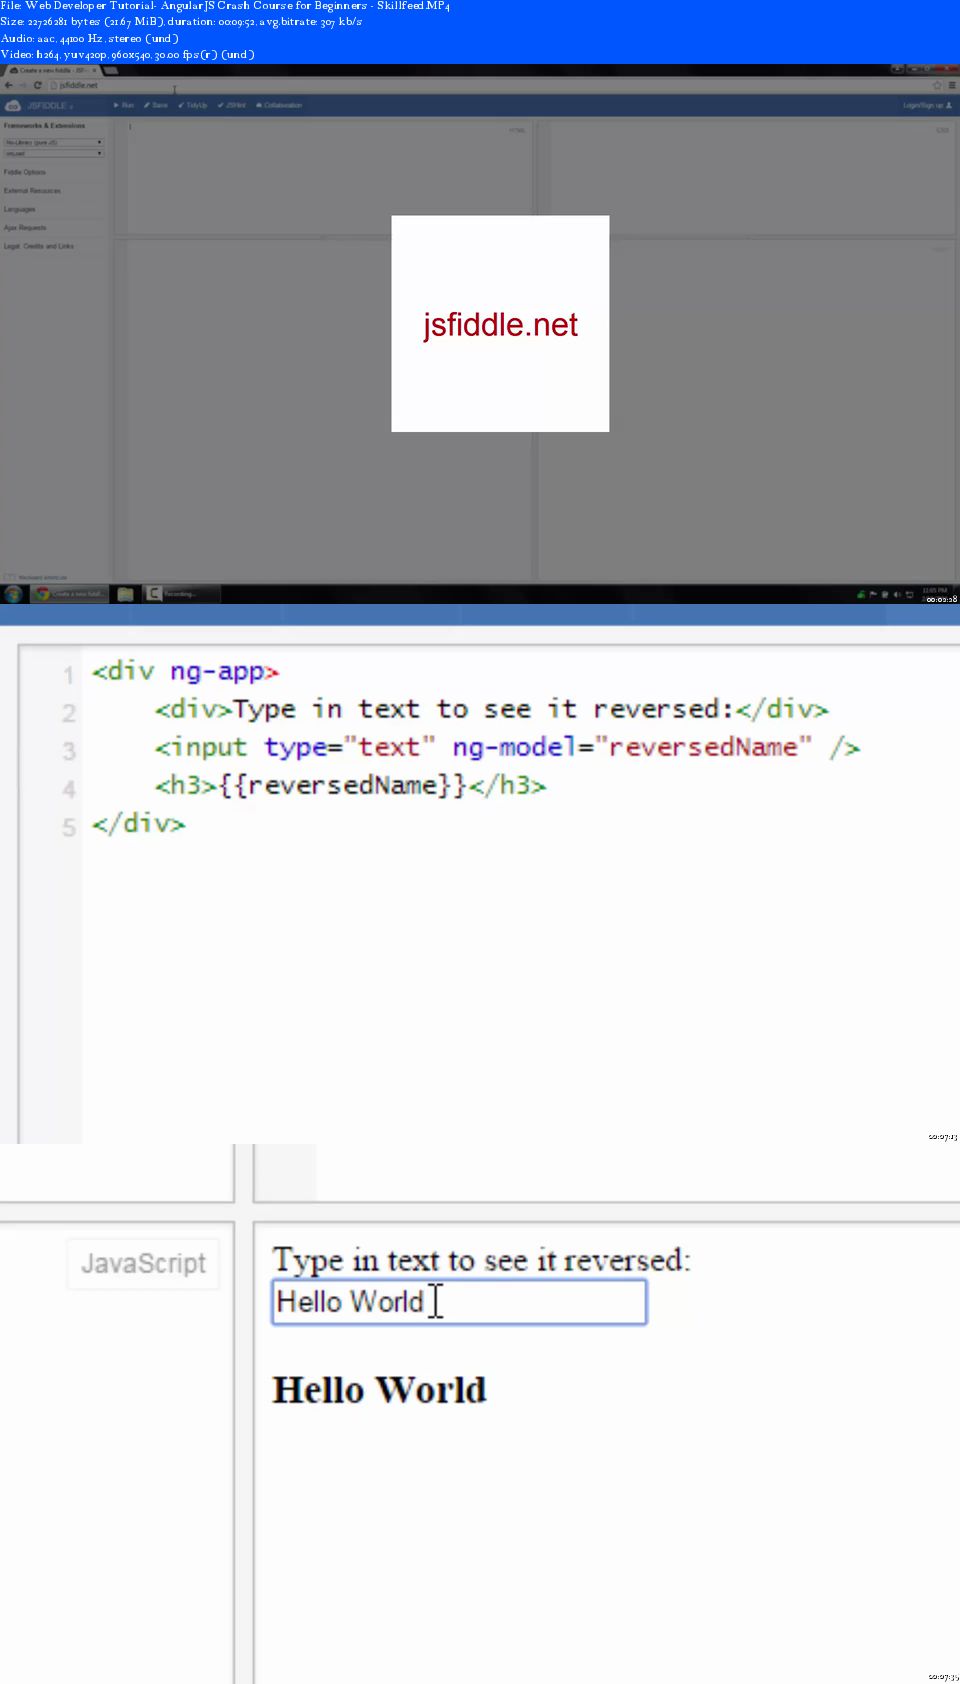The image size is (960, 1684).
Task: Expand the Languages section
Action: click(x=19, y=209)
